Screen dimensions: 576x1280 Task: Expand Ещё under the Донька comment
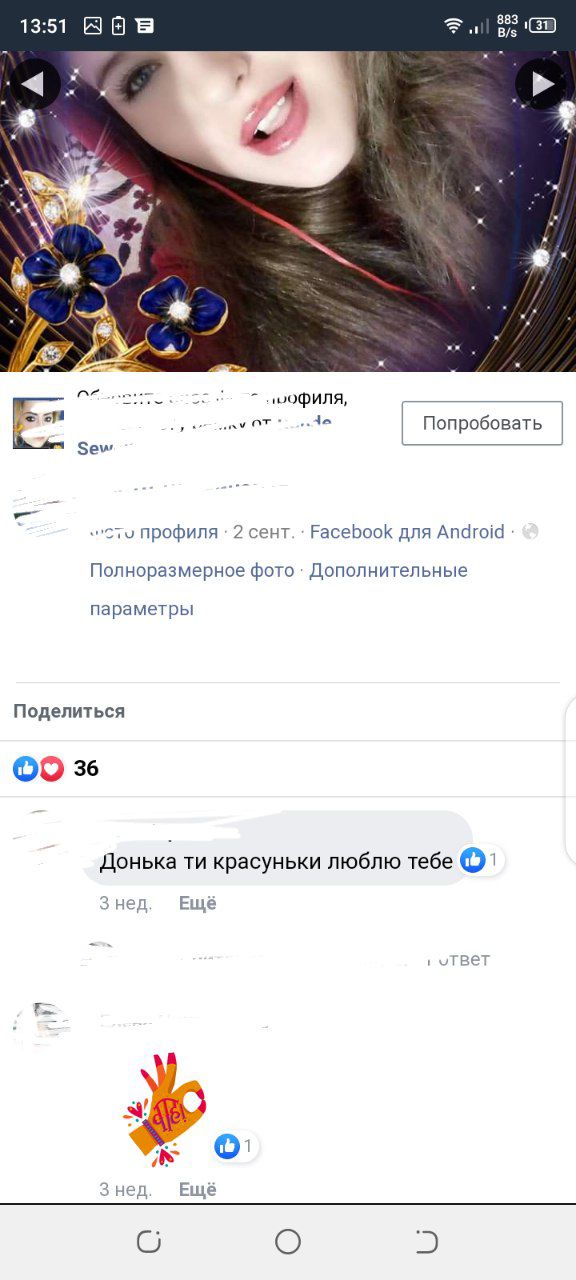click(x=198, y=903)
